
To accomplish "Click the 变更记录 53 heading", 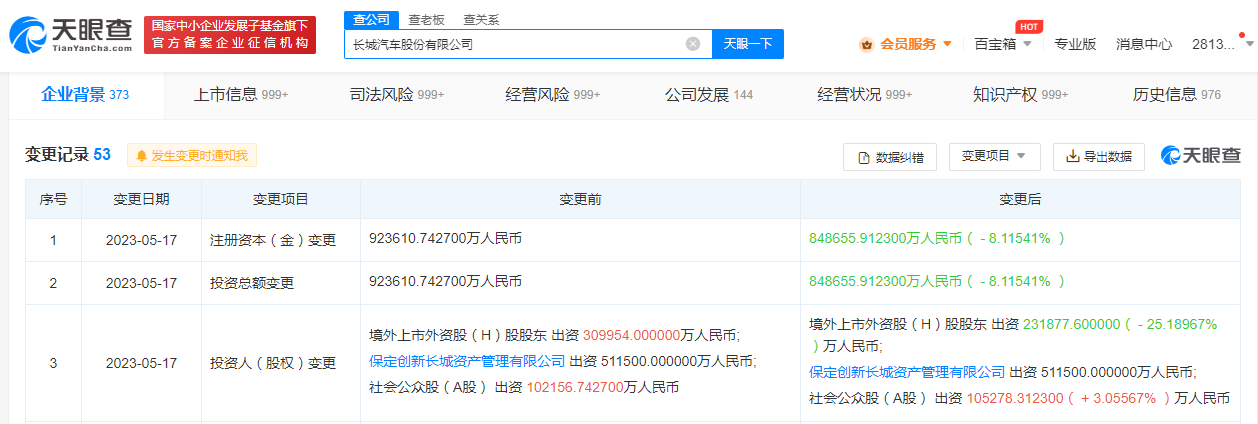I will 68,155.
